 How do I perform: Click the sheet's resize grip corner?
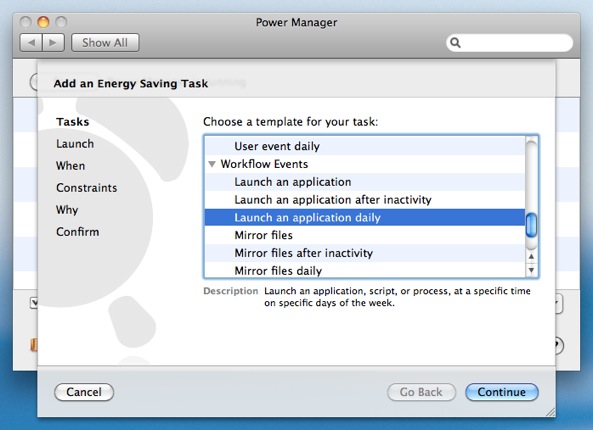click(550, 412)
